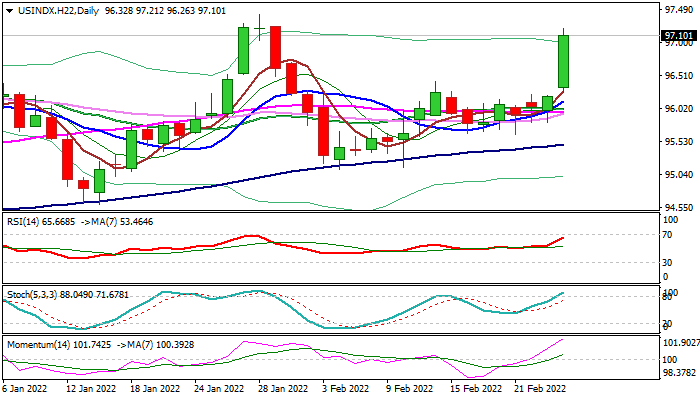Click the 9 Feb 2022 date label
The image size is (700, 400).
click(409, 389)
